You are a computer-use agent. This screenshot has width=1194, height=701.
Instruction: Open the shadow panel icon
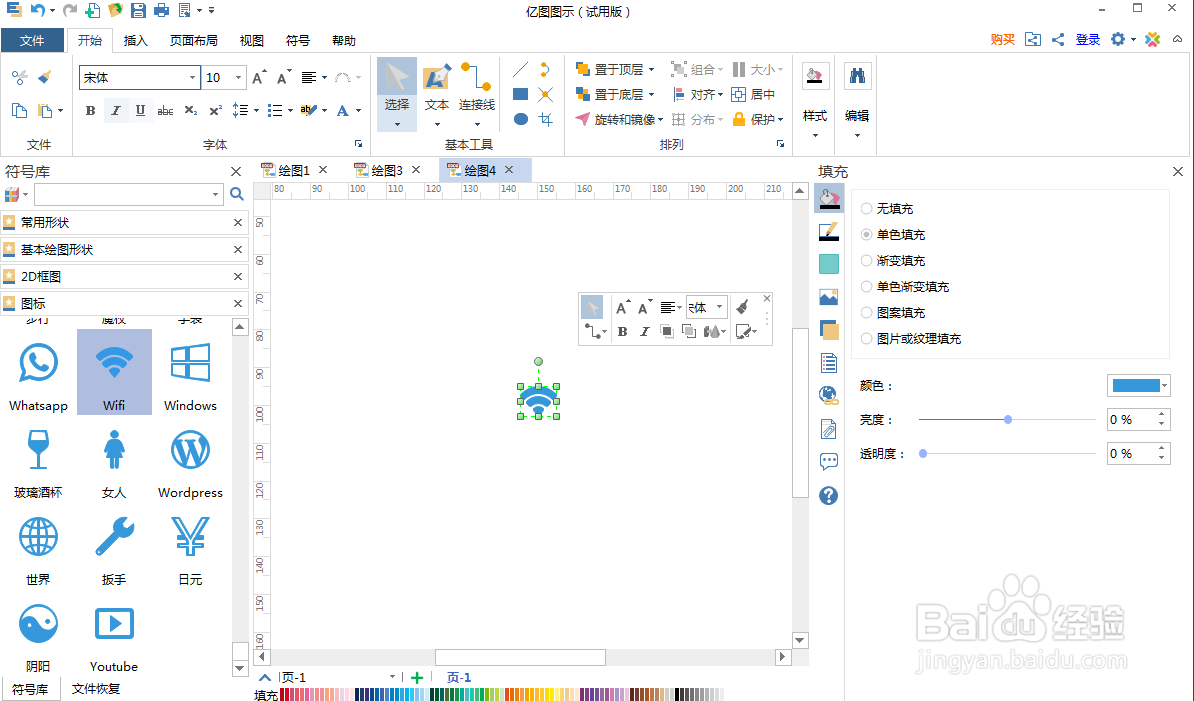(828, 330)
